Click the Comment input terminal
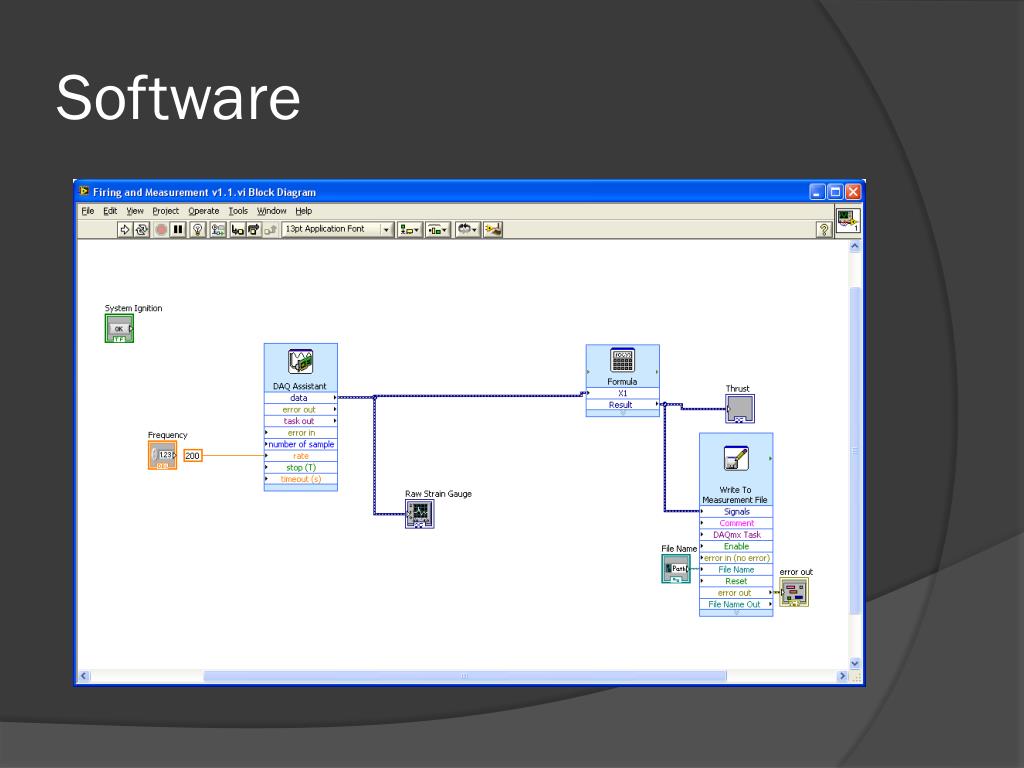 tap(736, 523)
